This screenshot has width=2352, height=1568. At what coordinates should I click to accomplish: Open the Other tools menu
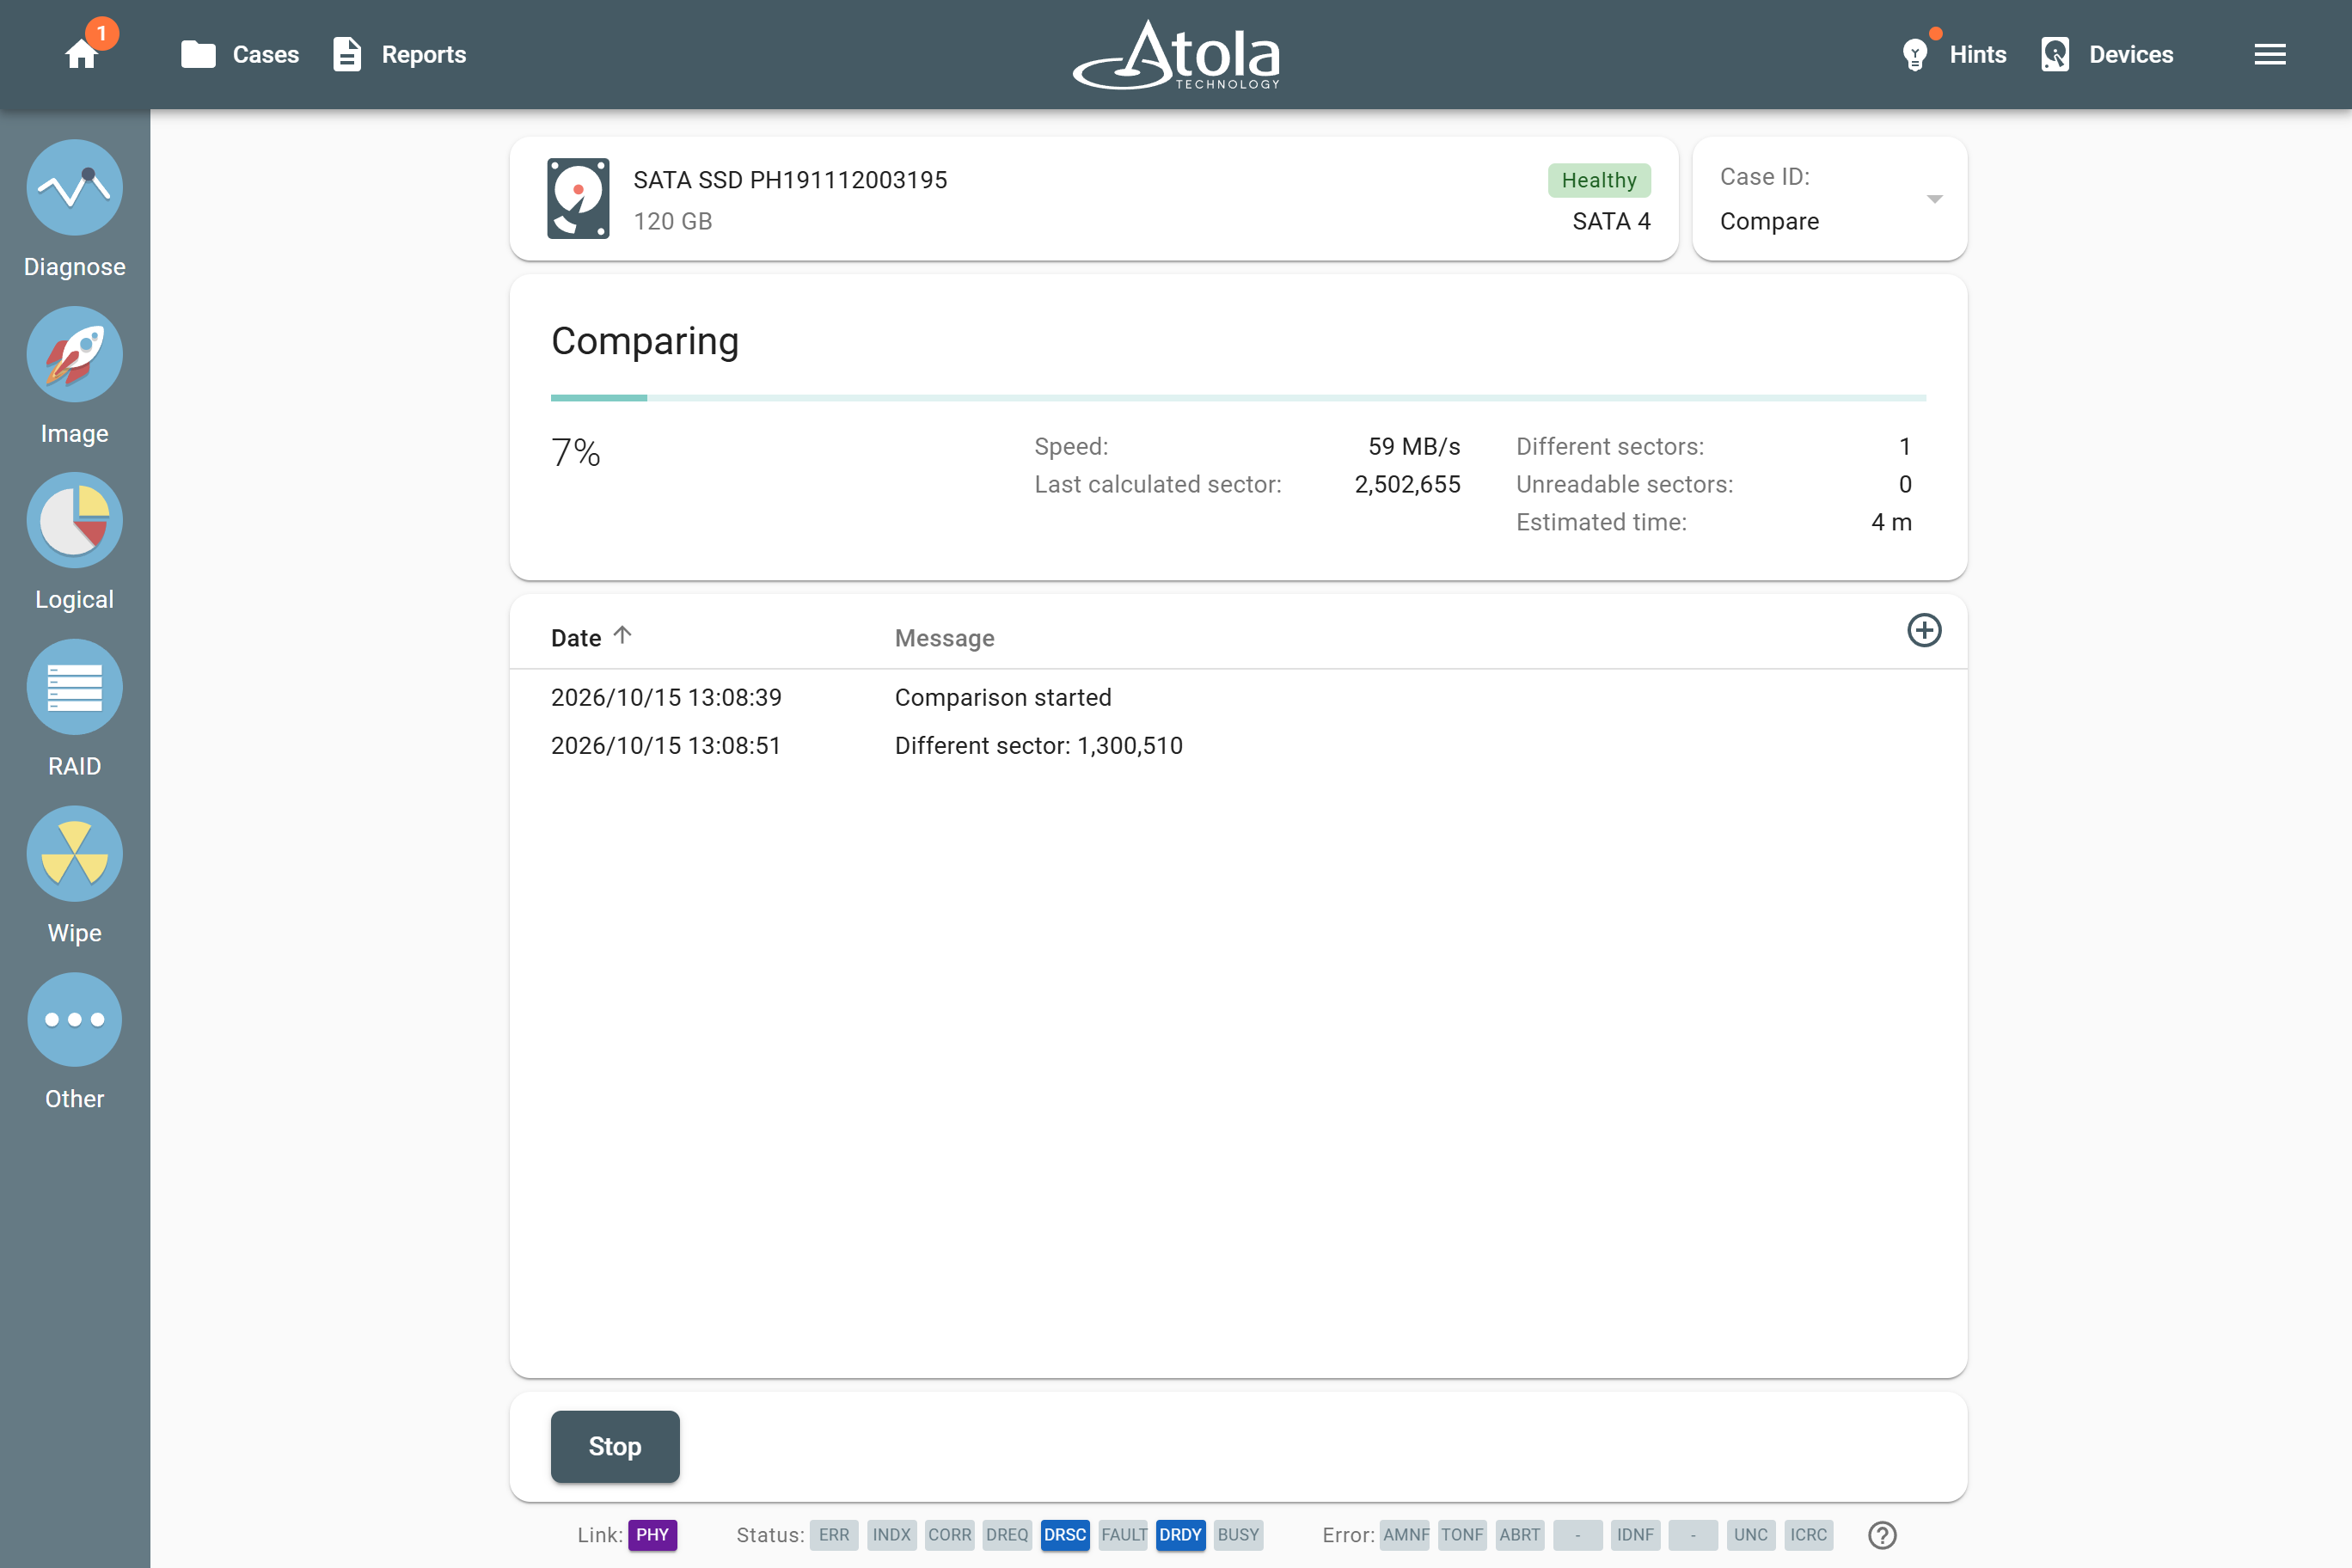pyautogui.click(x=75, y=1041)
